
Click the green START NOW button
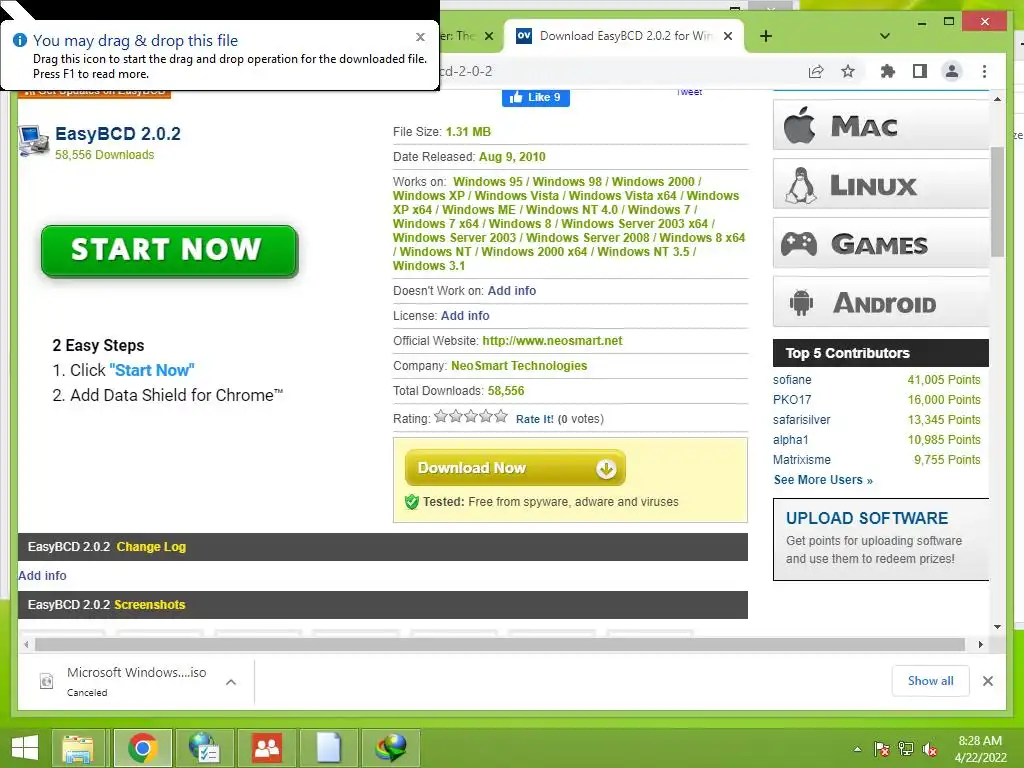point(169,251)
